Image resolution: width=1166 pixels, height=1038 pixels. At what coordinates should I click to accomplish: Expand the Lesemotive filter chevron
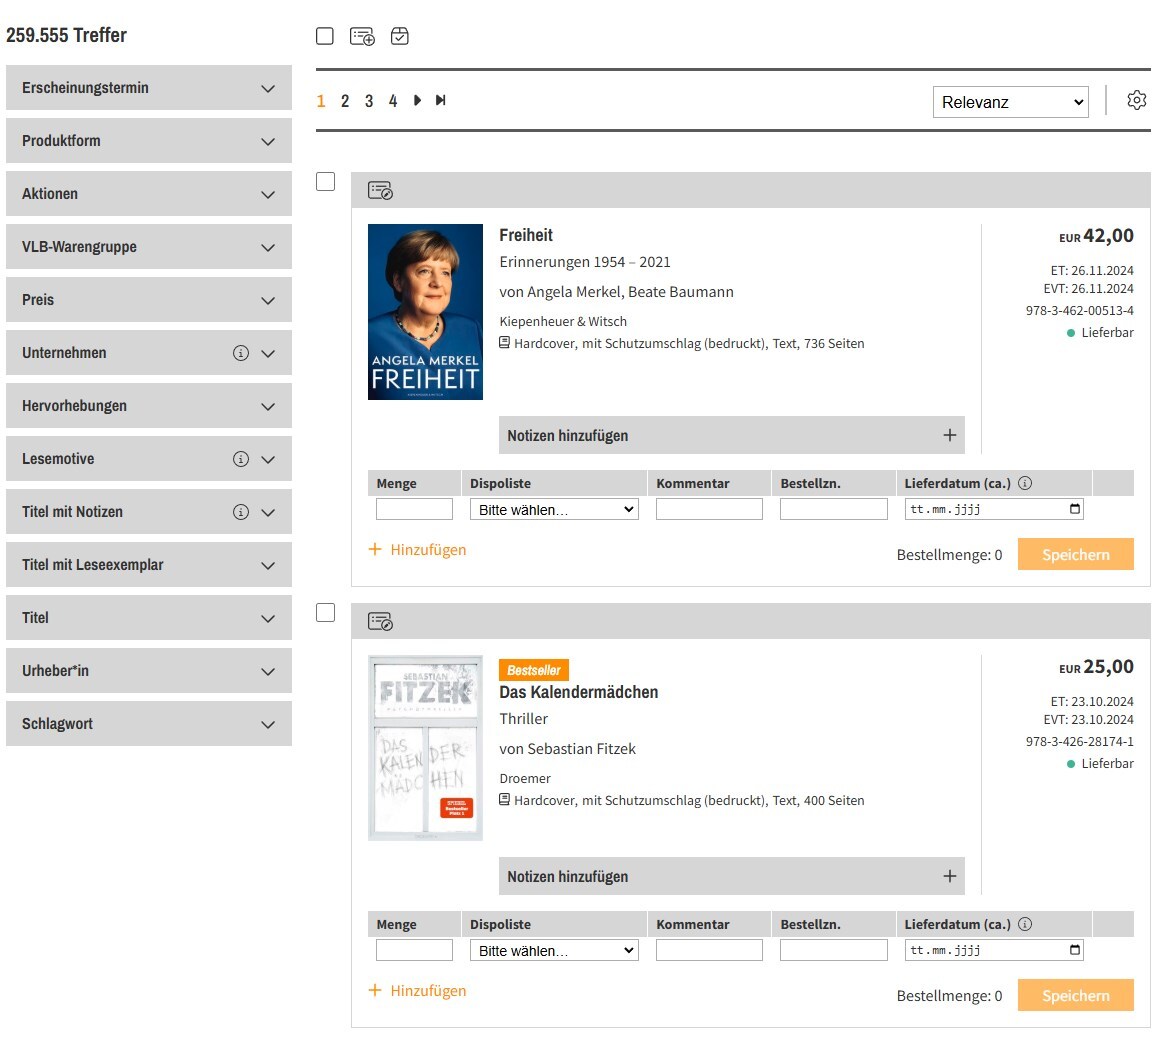(268, 460)
